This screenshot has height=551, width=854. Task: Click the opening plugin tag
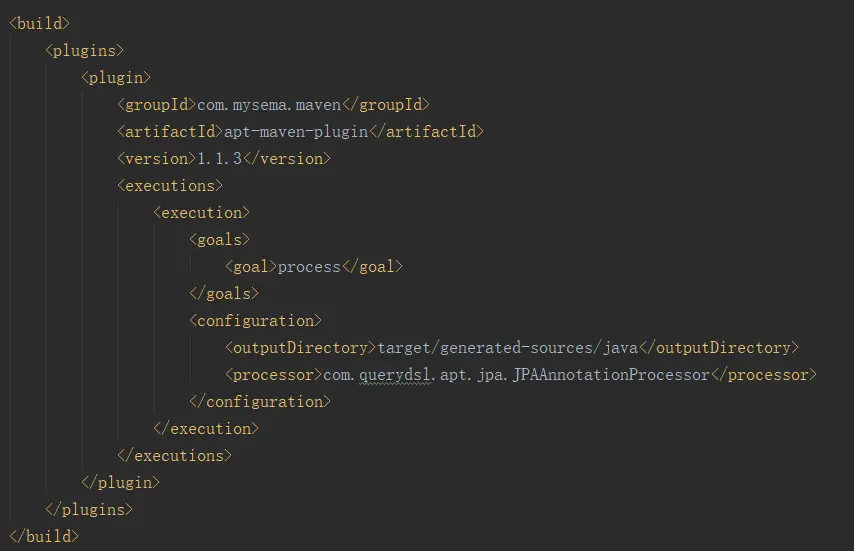pyautogui.click(x=116, y=77)
